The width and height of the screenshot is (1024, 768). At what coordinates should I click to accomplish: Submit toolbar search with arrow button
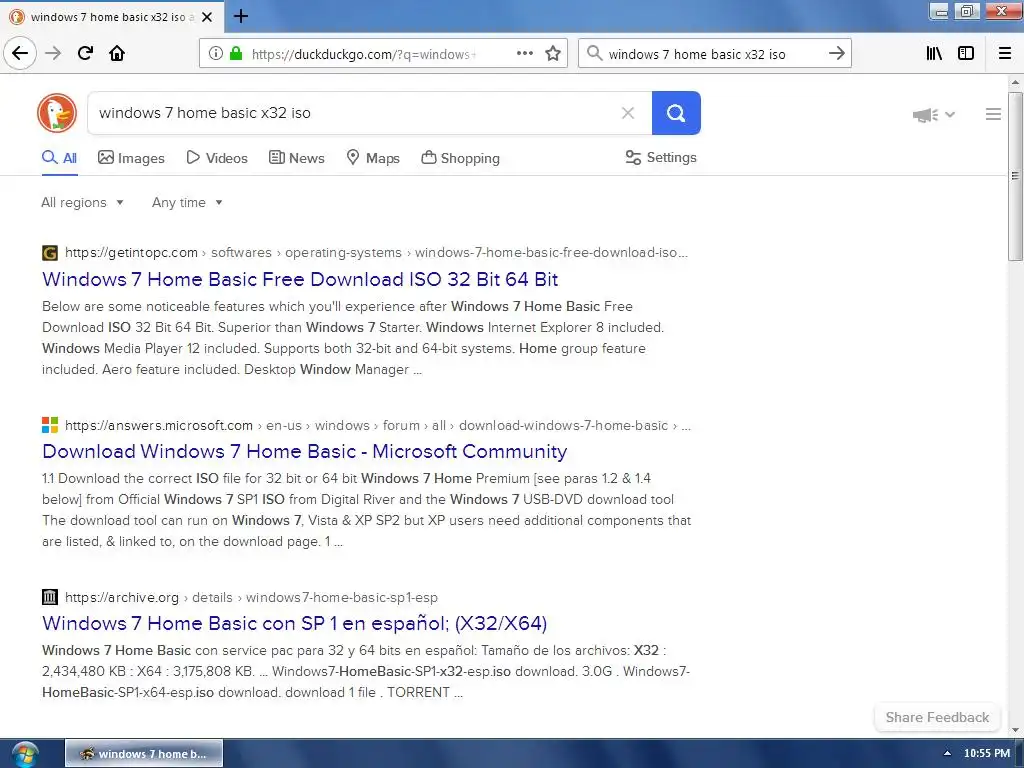[x=837, y=54]
